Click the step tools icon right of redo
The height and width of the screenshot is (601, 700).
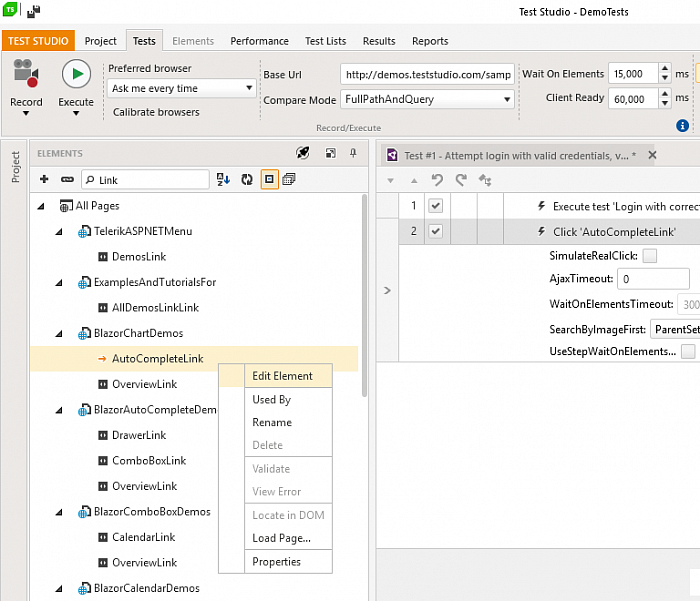pos(485,180)
